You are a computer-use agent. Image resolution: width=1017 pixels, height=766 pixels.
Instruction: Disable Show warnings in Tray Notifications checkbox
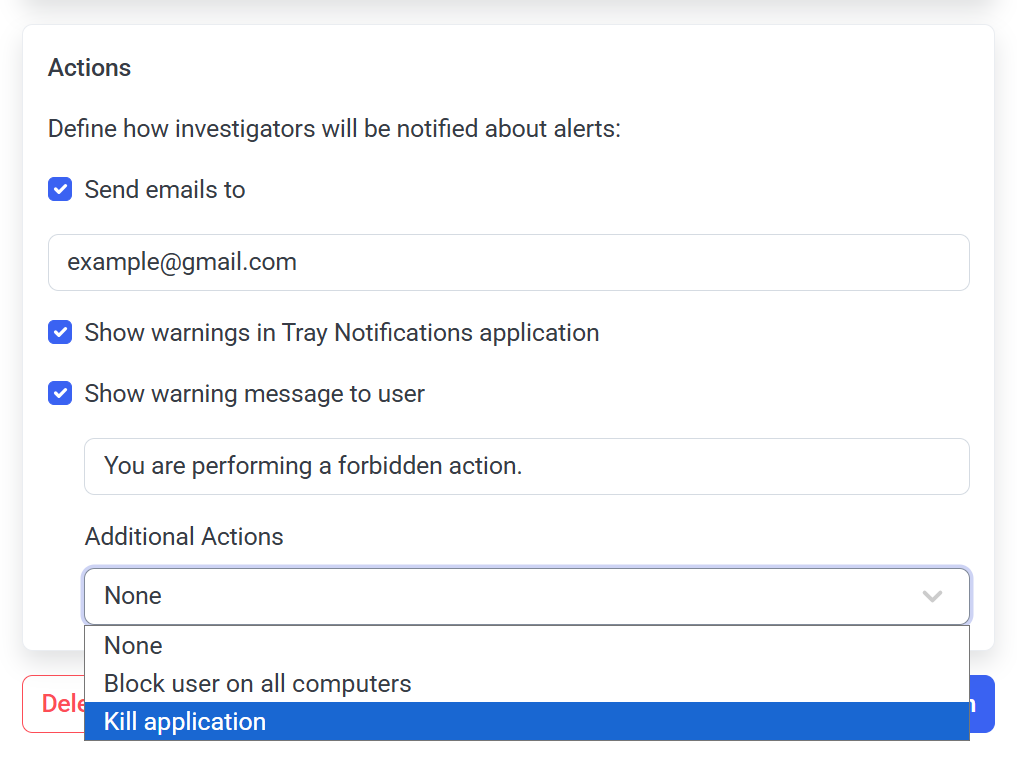click(x=60, y=333)
